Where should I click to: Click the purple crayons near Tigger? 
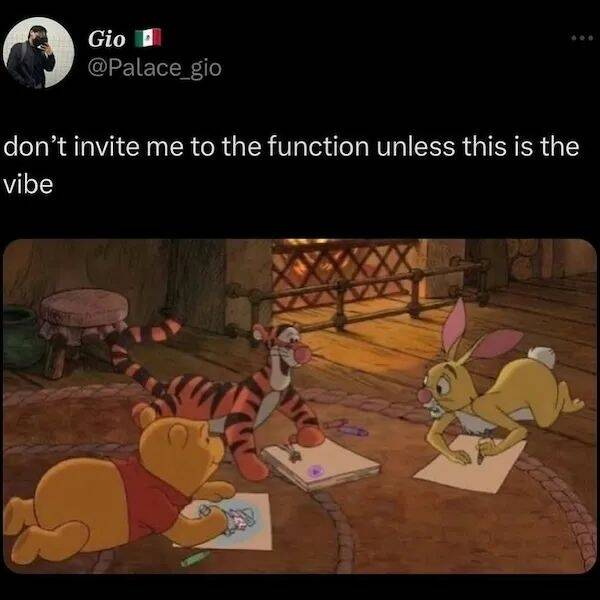click(346, 428)
